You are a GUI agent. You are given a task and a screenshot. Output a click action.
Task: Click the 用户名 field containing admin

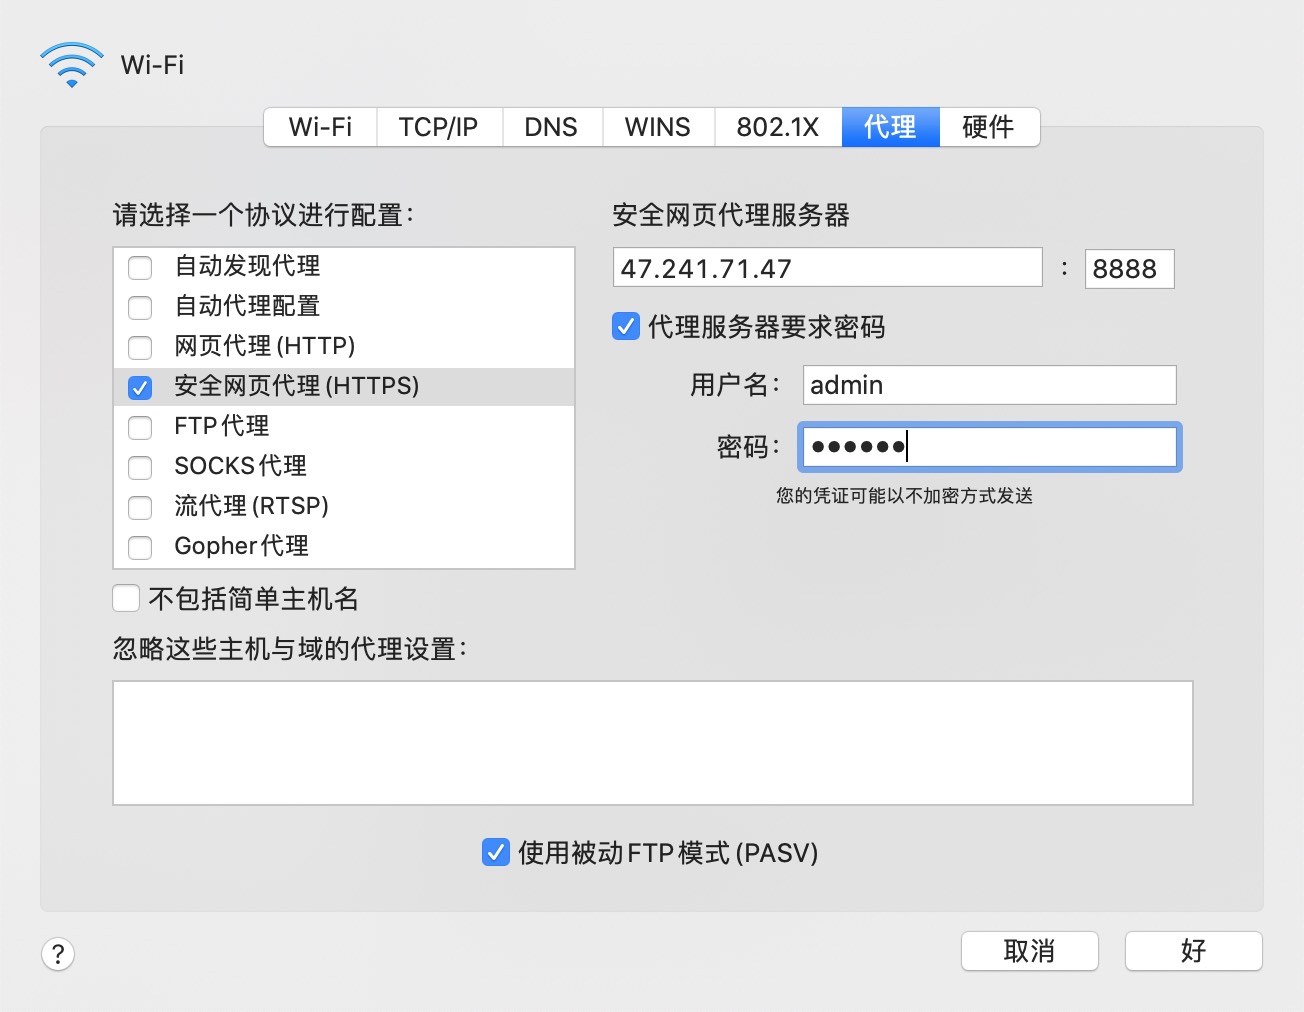click(990, 385)
